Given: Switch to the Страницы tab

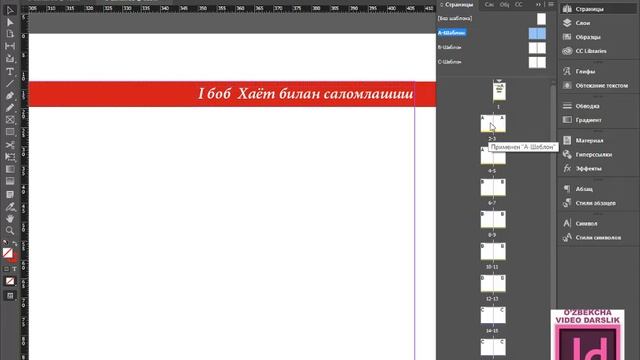Looking at the screenshot, I should pos(459,4).
